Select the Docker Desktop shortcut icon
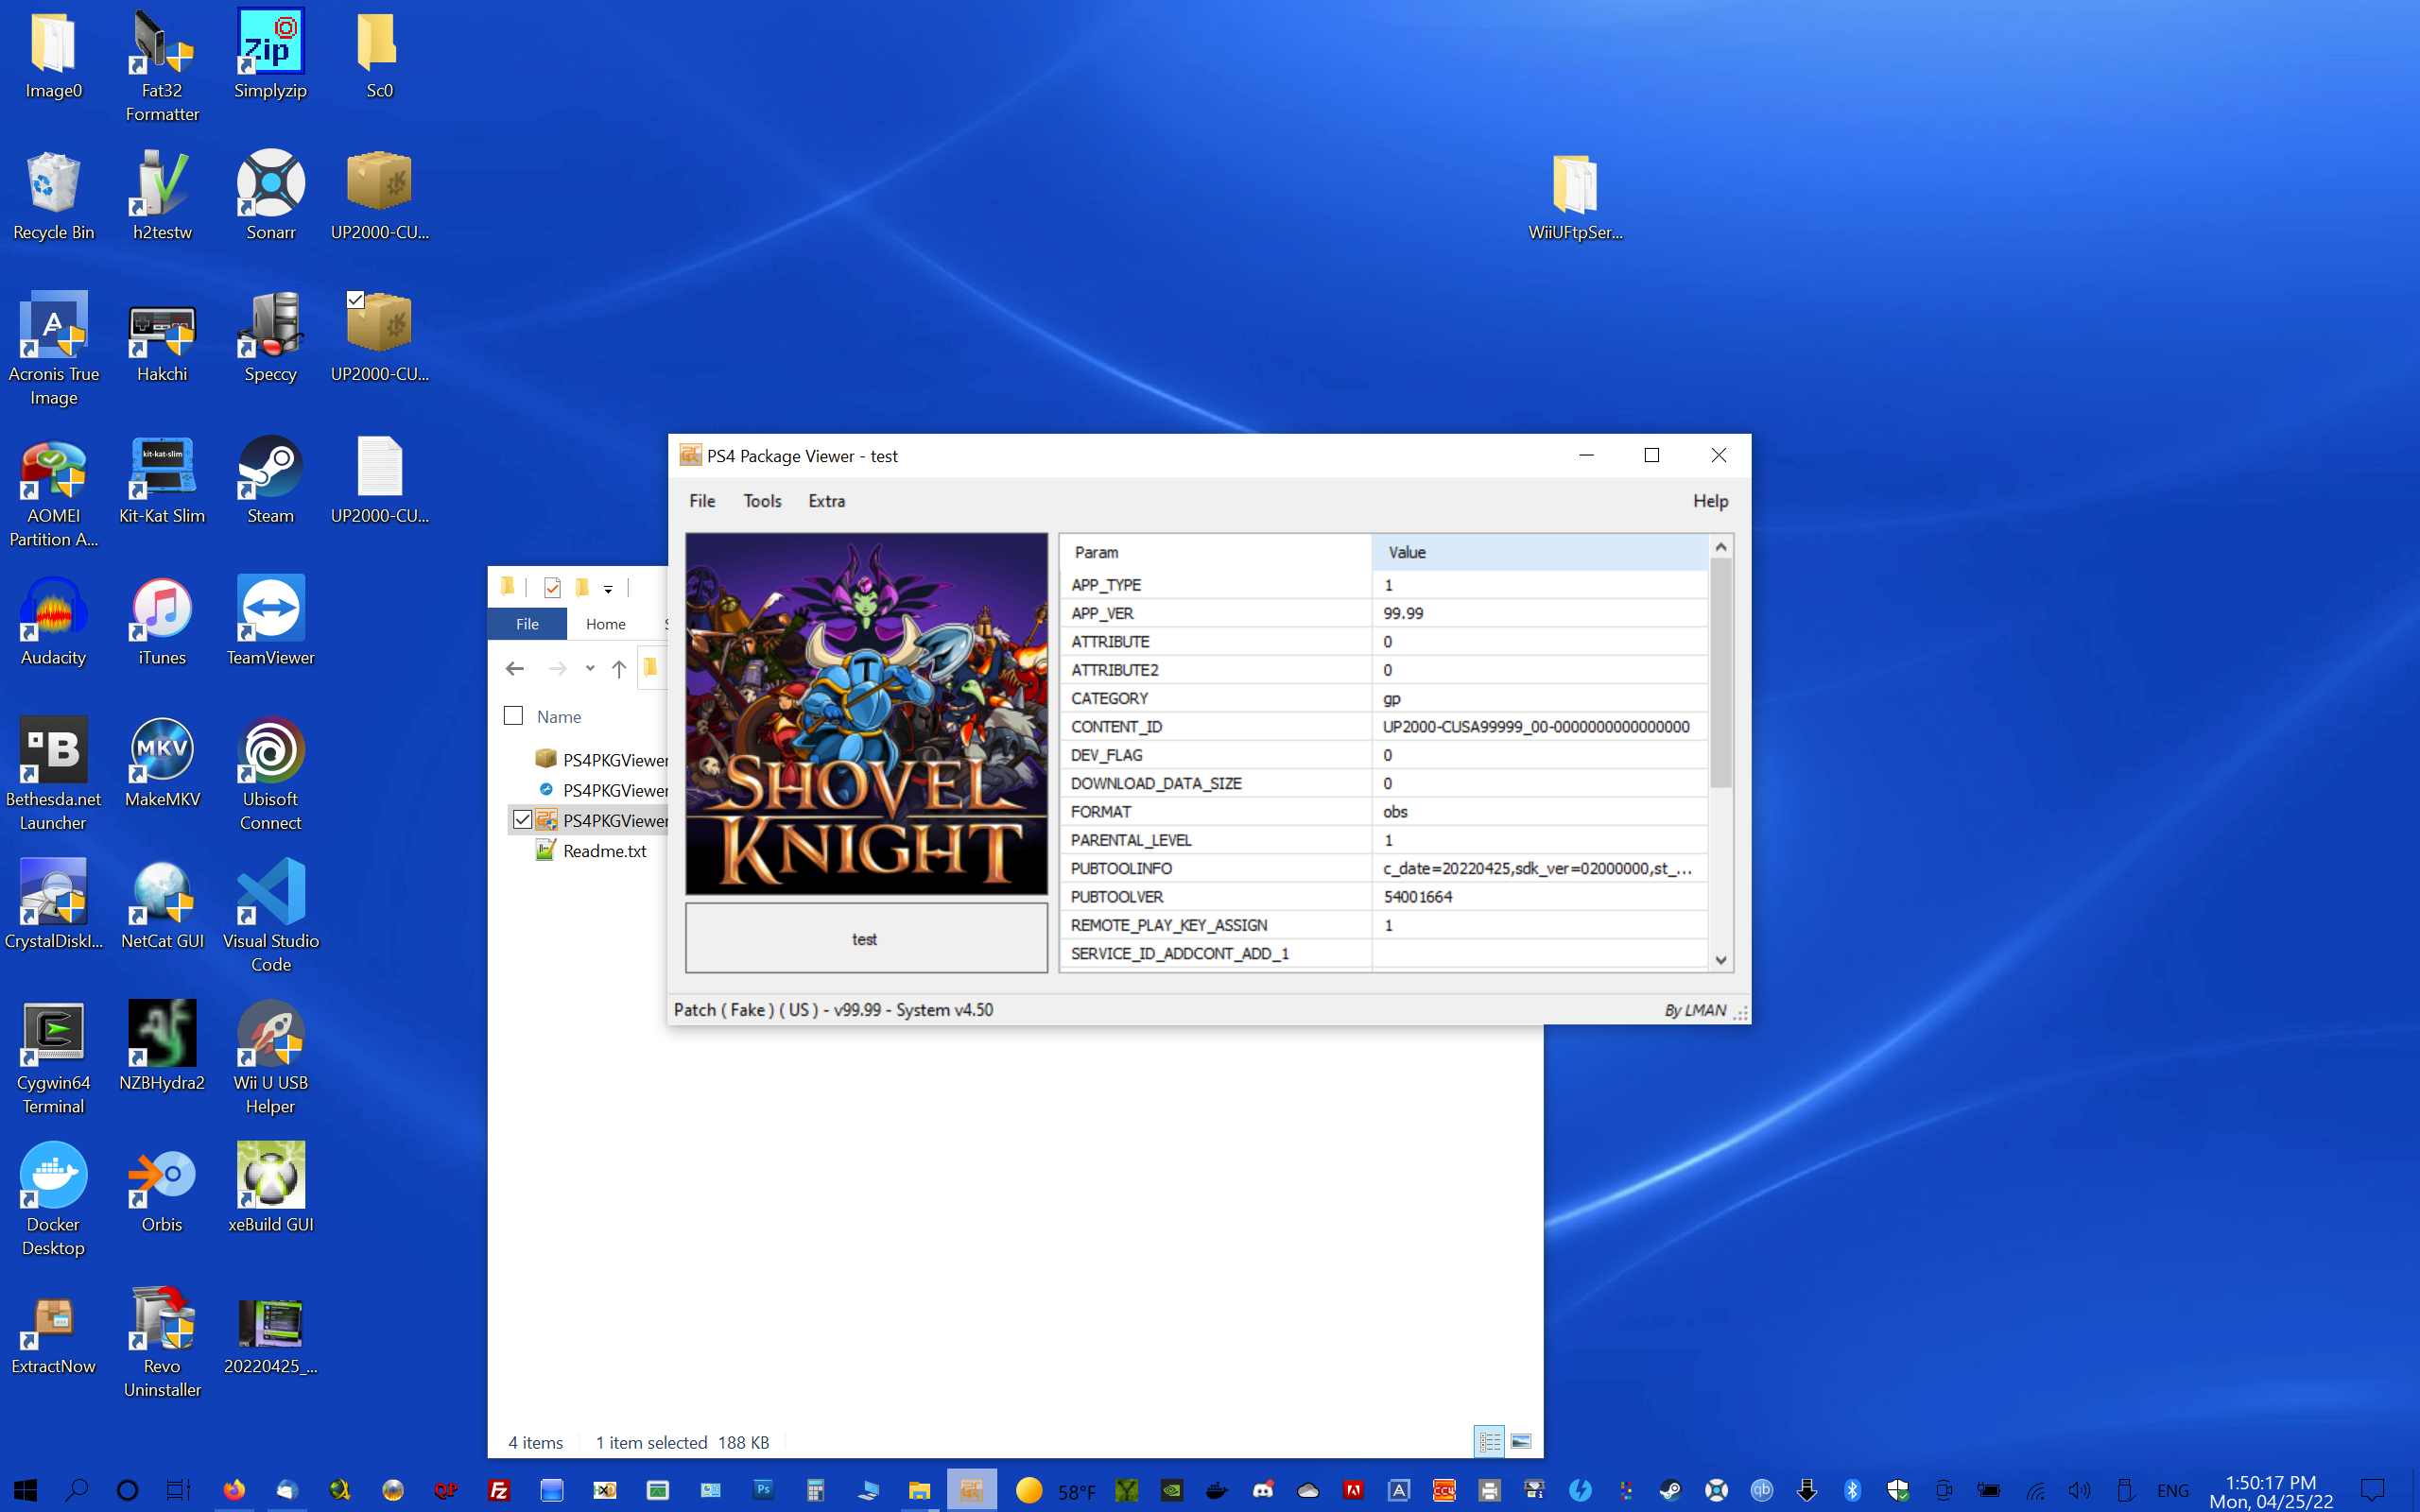This screenshot has width=2420, height=1512. tap(53, 1200)
